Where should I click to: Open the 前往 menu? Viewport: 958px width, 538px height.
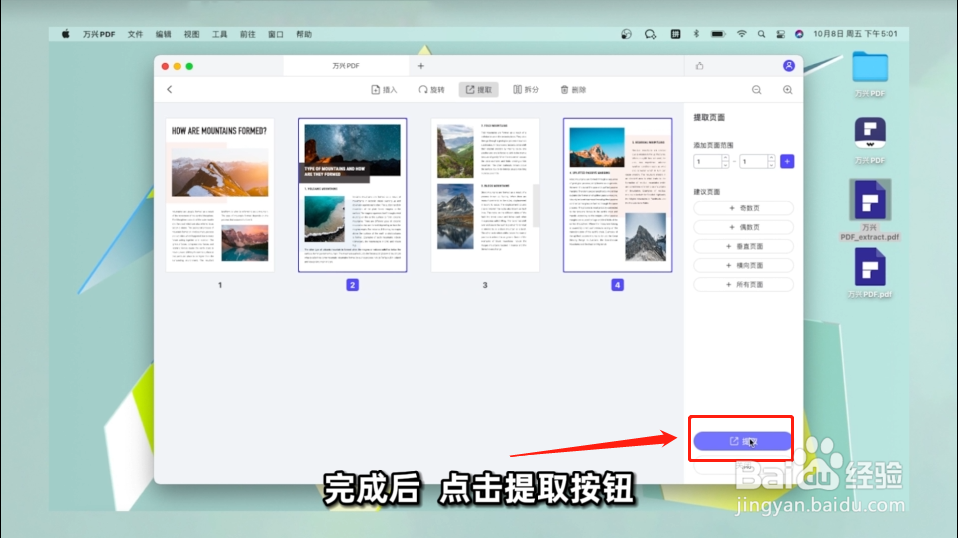tap(247, 34)
